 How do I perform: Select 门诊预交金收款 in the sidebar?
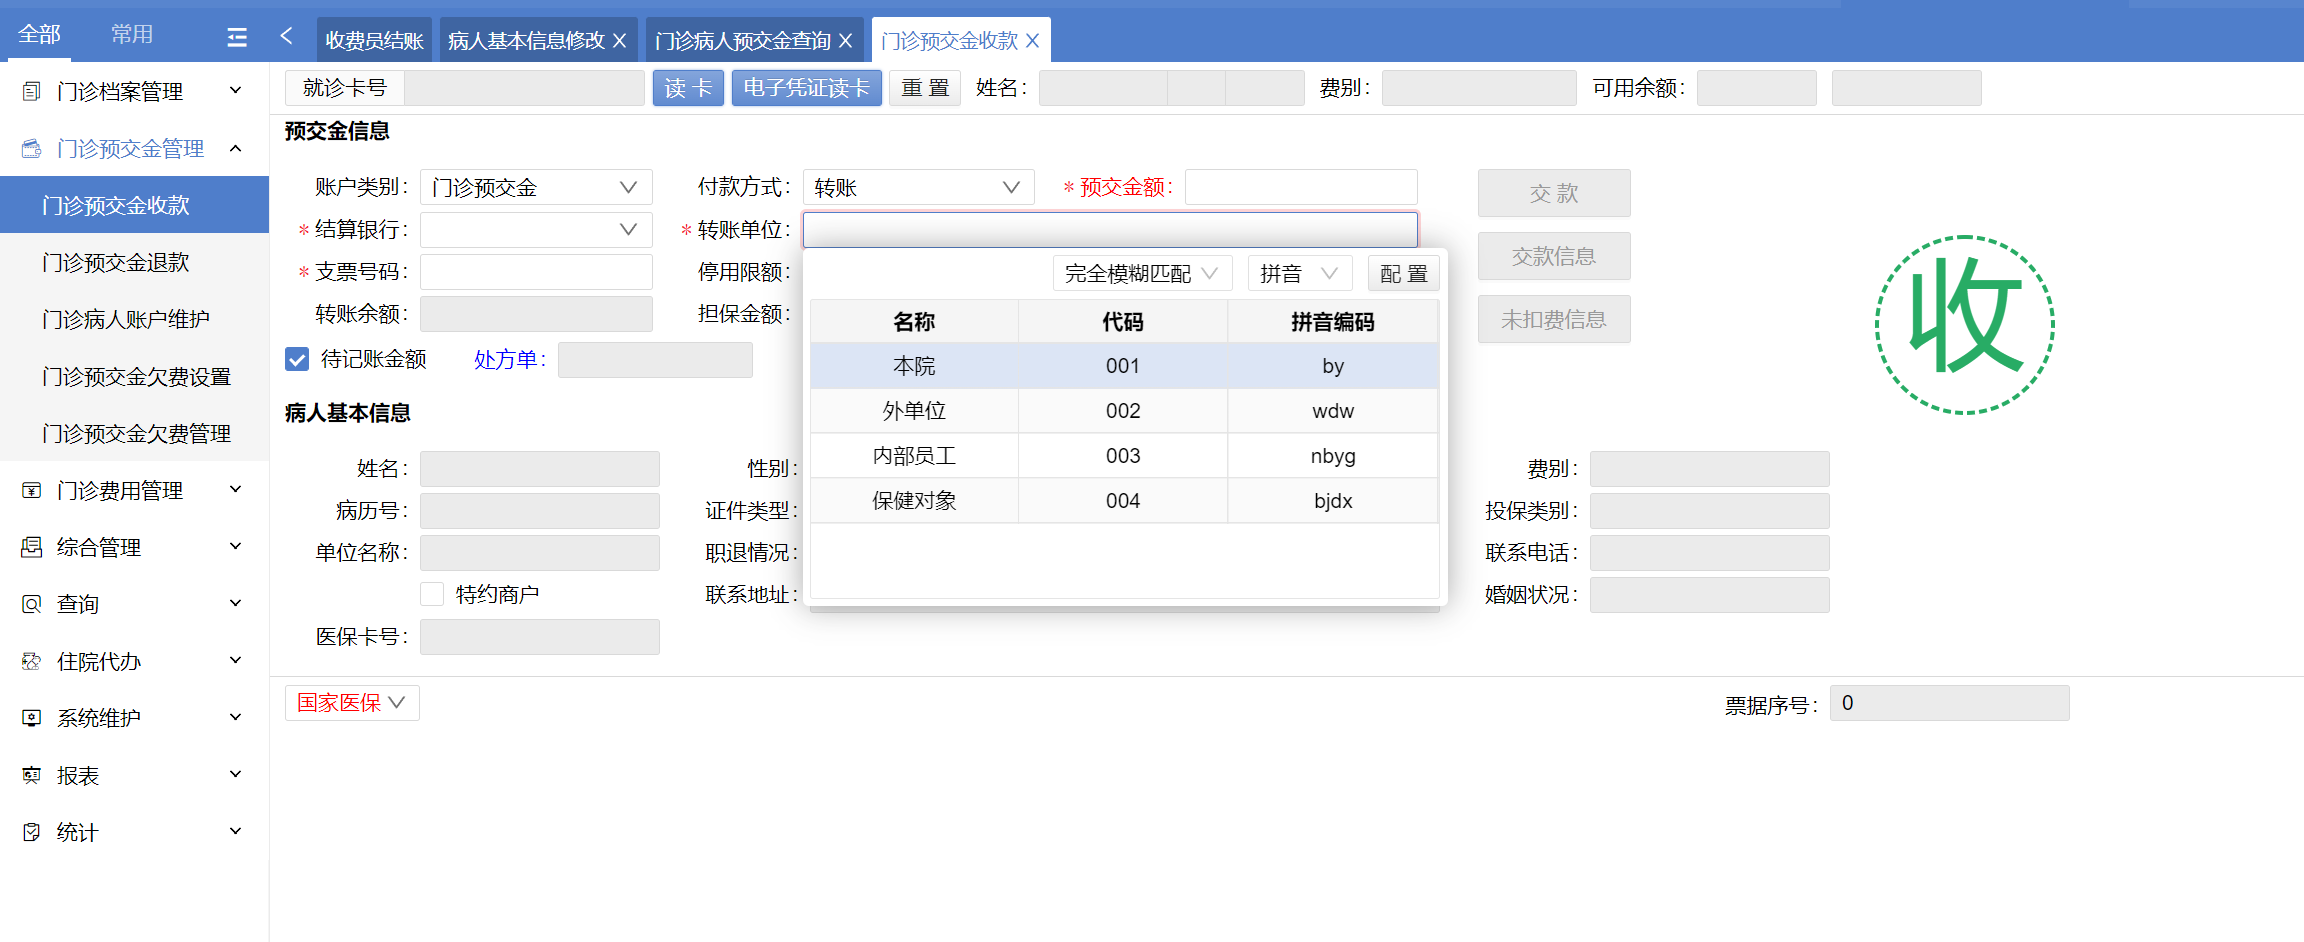(134, 205)
